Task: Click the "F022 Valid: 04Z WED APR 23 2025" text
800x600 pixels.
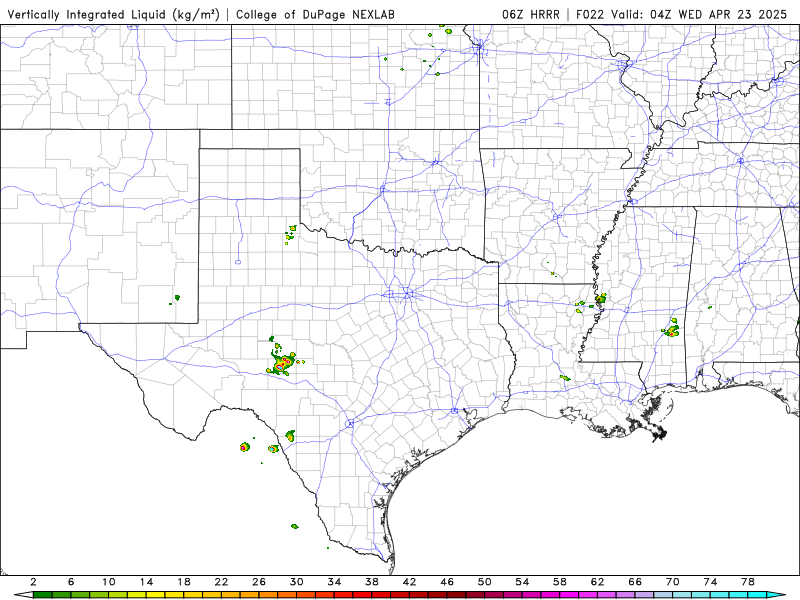Action: point(682,14)
